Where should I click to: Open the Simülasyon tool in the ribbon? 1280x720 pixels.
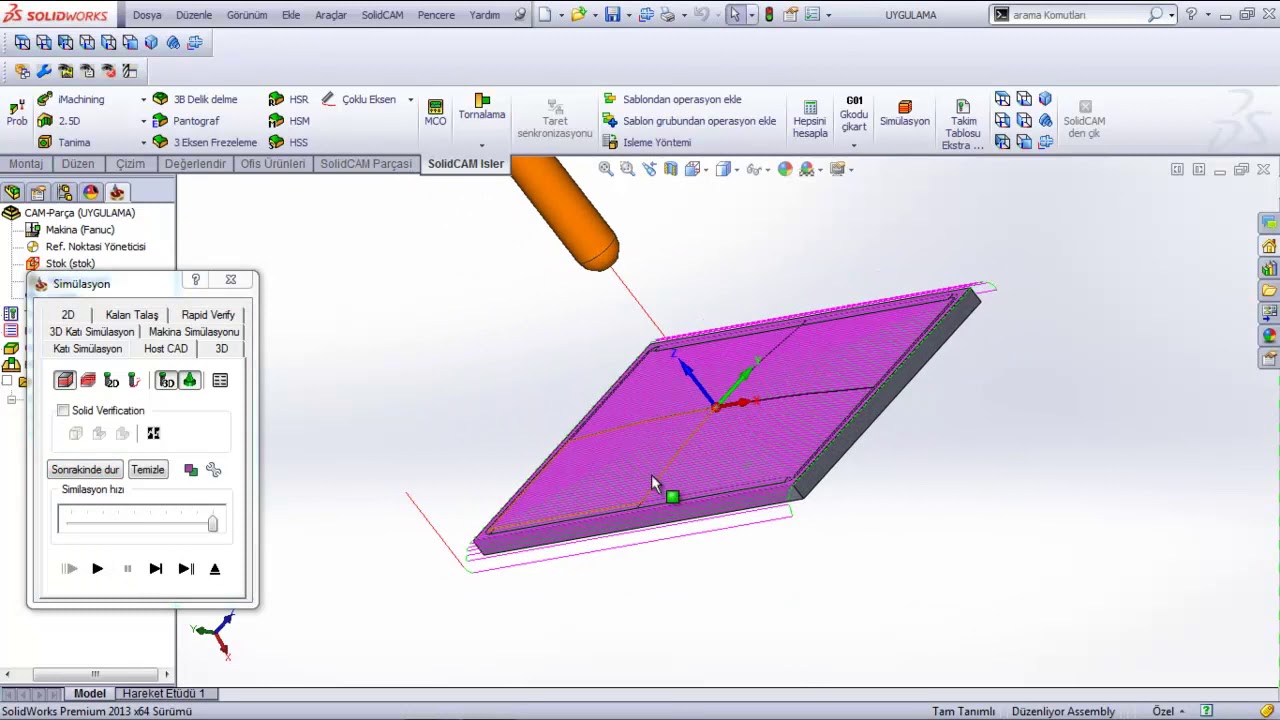point(905,113)
